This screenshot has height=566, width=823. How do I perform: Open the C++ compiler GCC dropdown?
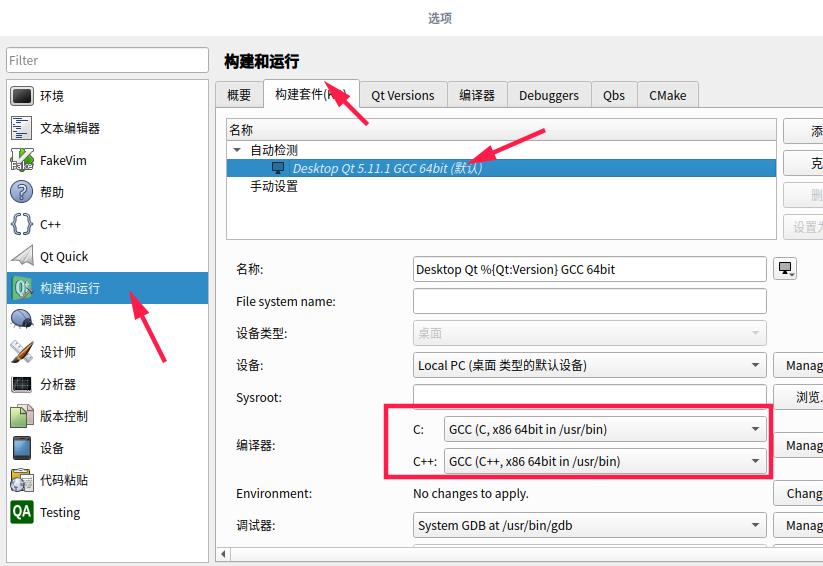tap(605, 461)
